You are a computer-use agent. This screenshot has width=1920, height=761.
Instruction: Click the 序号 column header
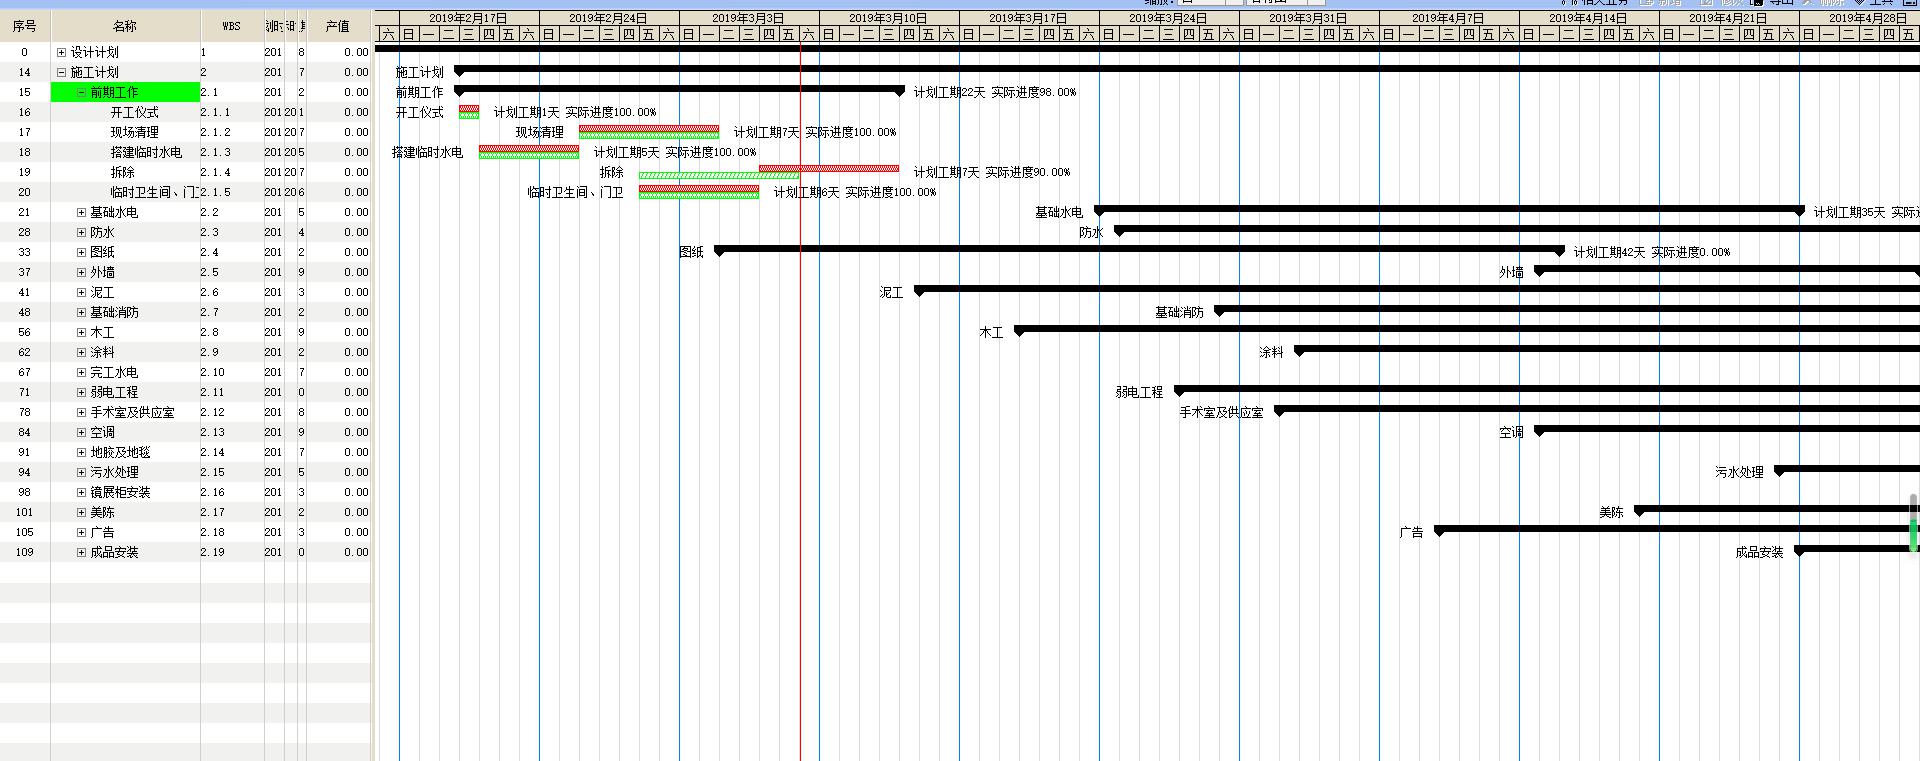click(25, 26)
